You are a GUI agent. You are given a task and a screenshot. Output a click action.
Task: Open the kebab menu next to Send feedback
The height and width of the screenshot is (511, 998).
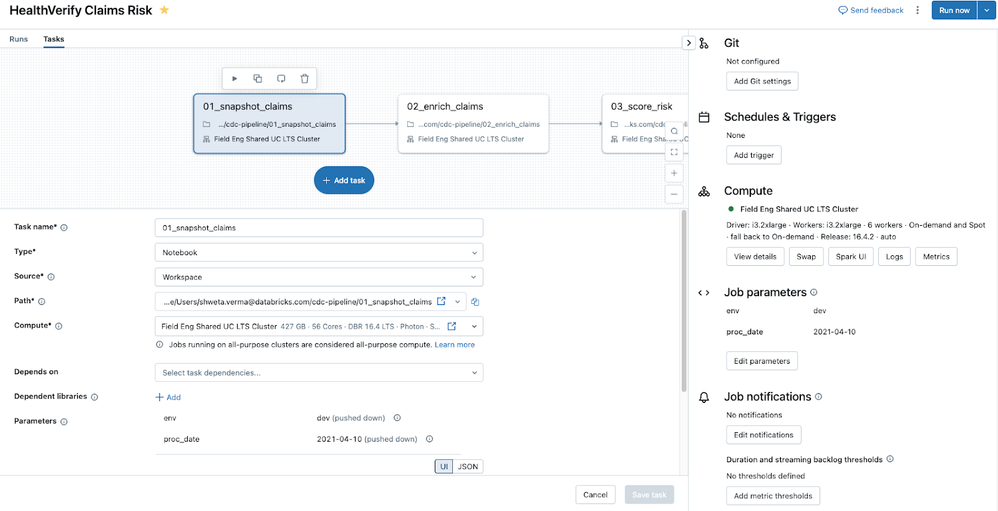917,10
